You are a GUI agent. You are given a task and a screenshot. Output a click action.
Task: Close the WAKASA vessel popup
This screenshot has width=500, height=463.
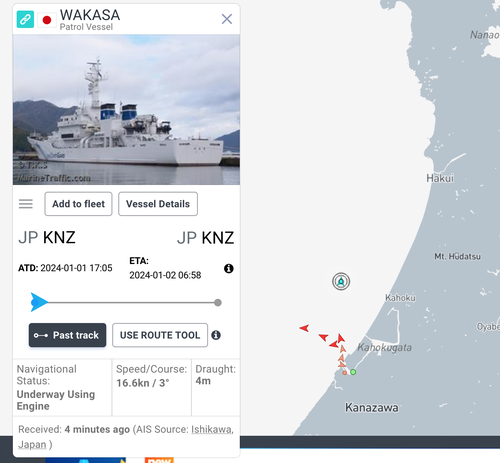click(x=227, y=19)
